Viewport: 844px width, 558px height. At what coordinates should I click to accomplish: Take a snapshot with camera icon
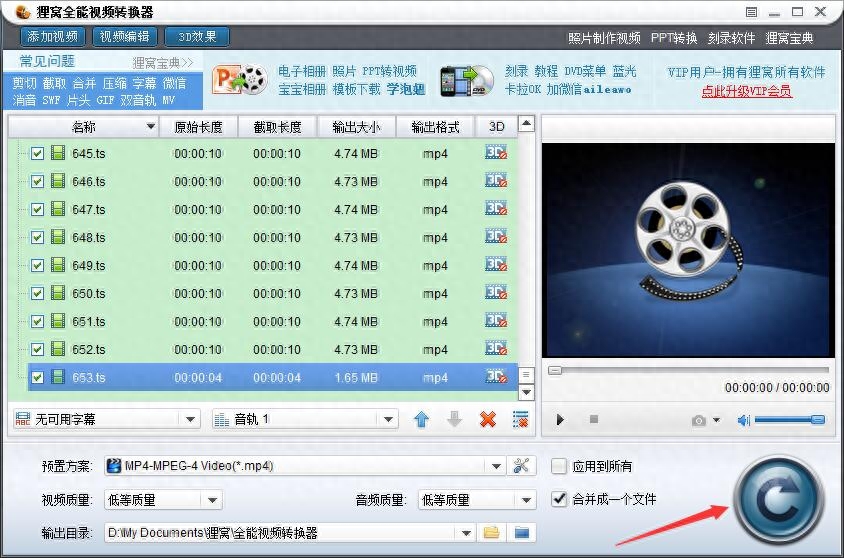pyautogui.click(x=699, y=420)
